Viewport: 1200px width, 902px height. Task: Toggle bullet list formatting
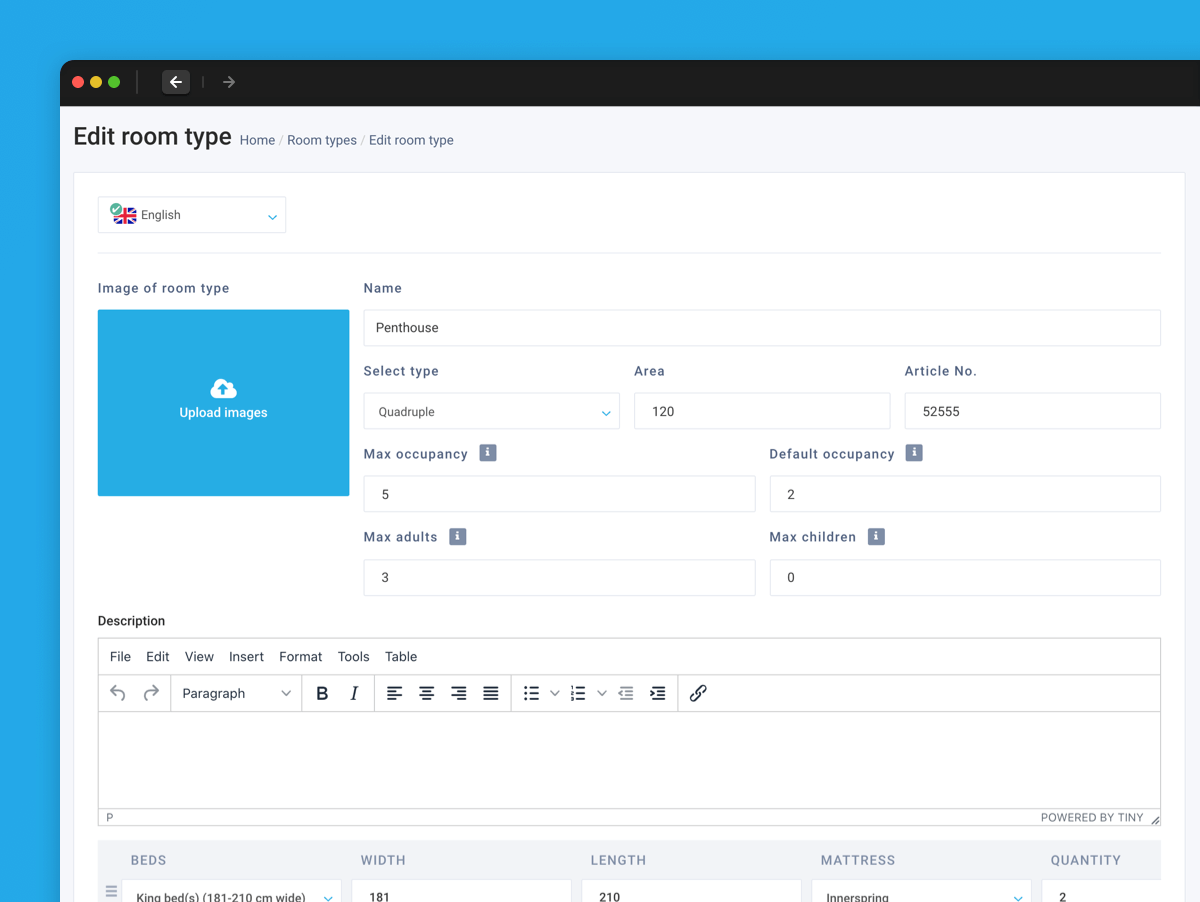click(531, 693)
